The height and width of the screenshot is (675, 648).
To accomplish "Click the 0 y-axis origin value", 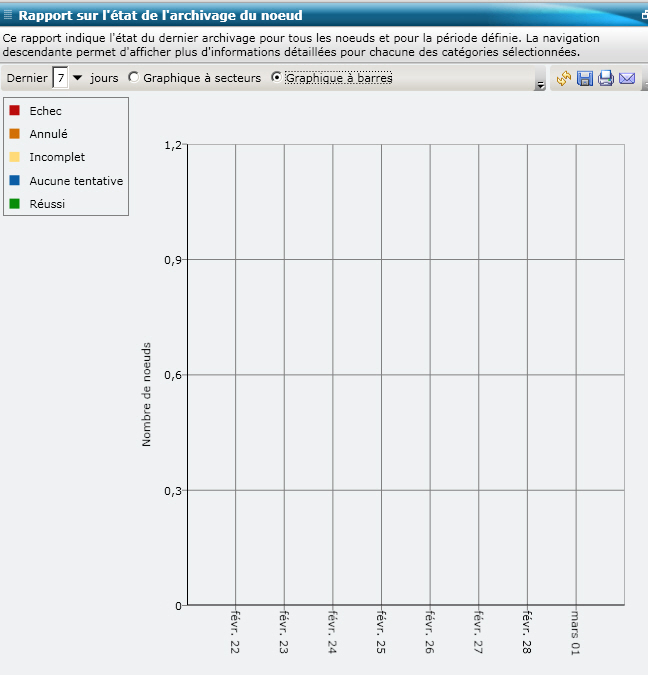I will click(x=178, y=606).
